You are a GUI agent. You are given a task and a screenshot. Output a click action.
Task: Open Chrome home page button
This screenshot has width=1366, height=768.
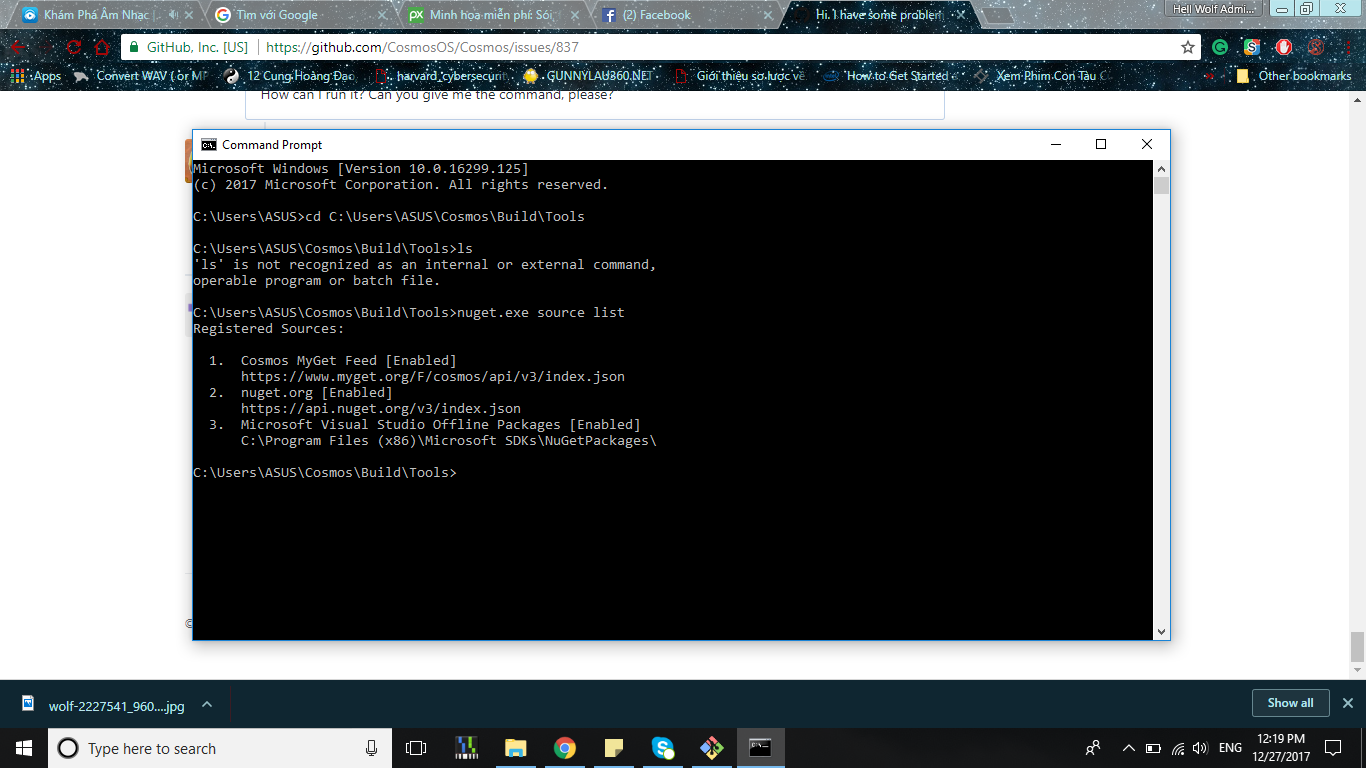[102, 47]
